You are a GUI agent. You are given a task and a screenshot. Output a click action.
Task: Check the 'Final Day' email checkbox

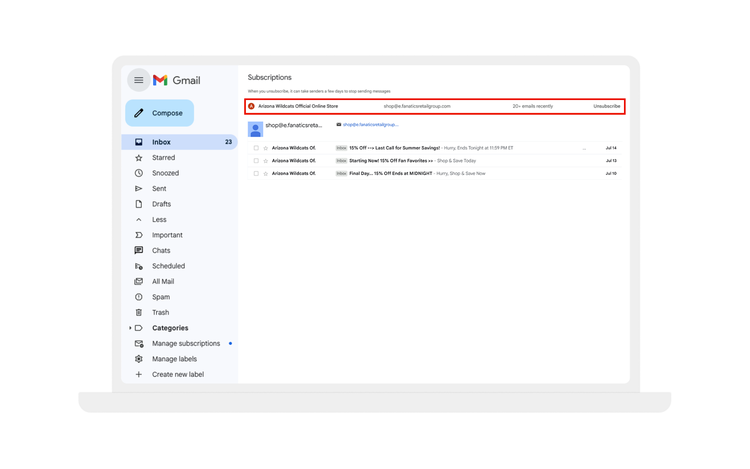point(256,174)
